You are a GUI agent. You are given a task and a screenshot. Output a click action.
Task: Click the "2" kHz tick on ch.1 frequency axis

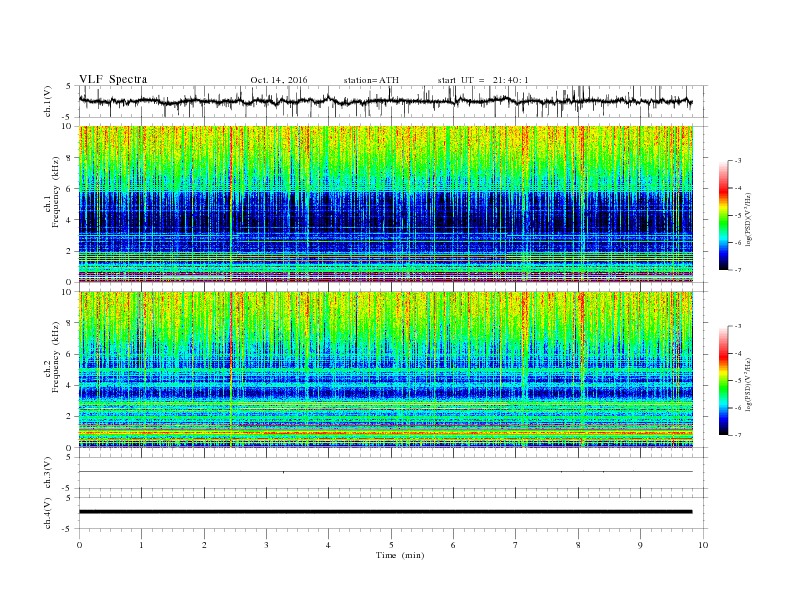(x=70, y=251)
